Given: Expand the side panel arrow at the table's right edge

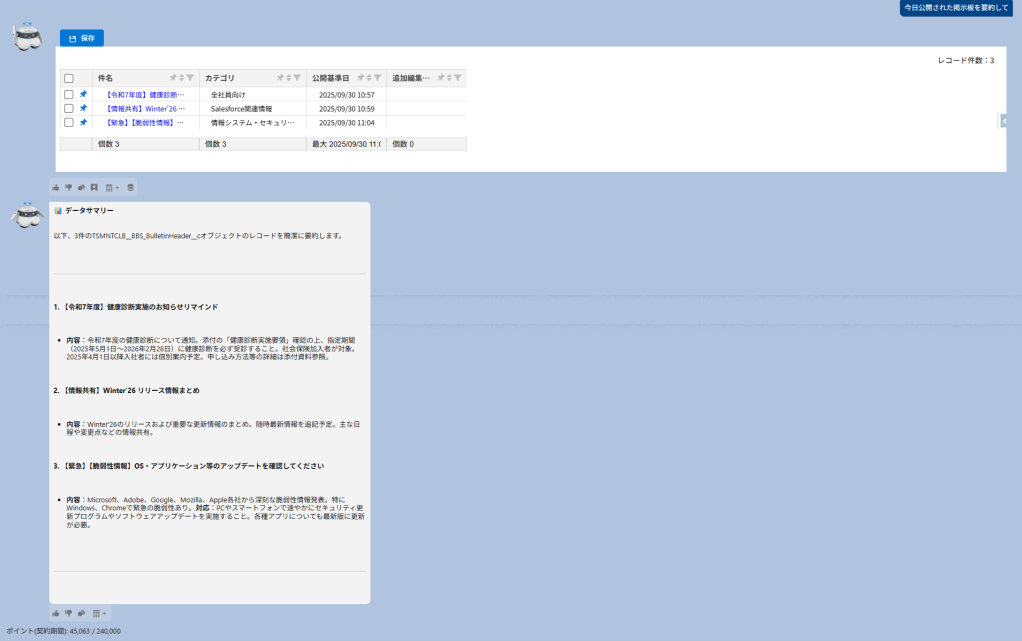Looking at the screenshot, I should point(1002,121).
